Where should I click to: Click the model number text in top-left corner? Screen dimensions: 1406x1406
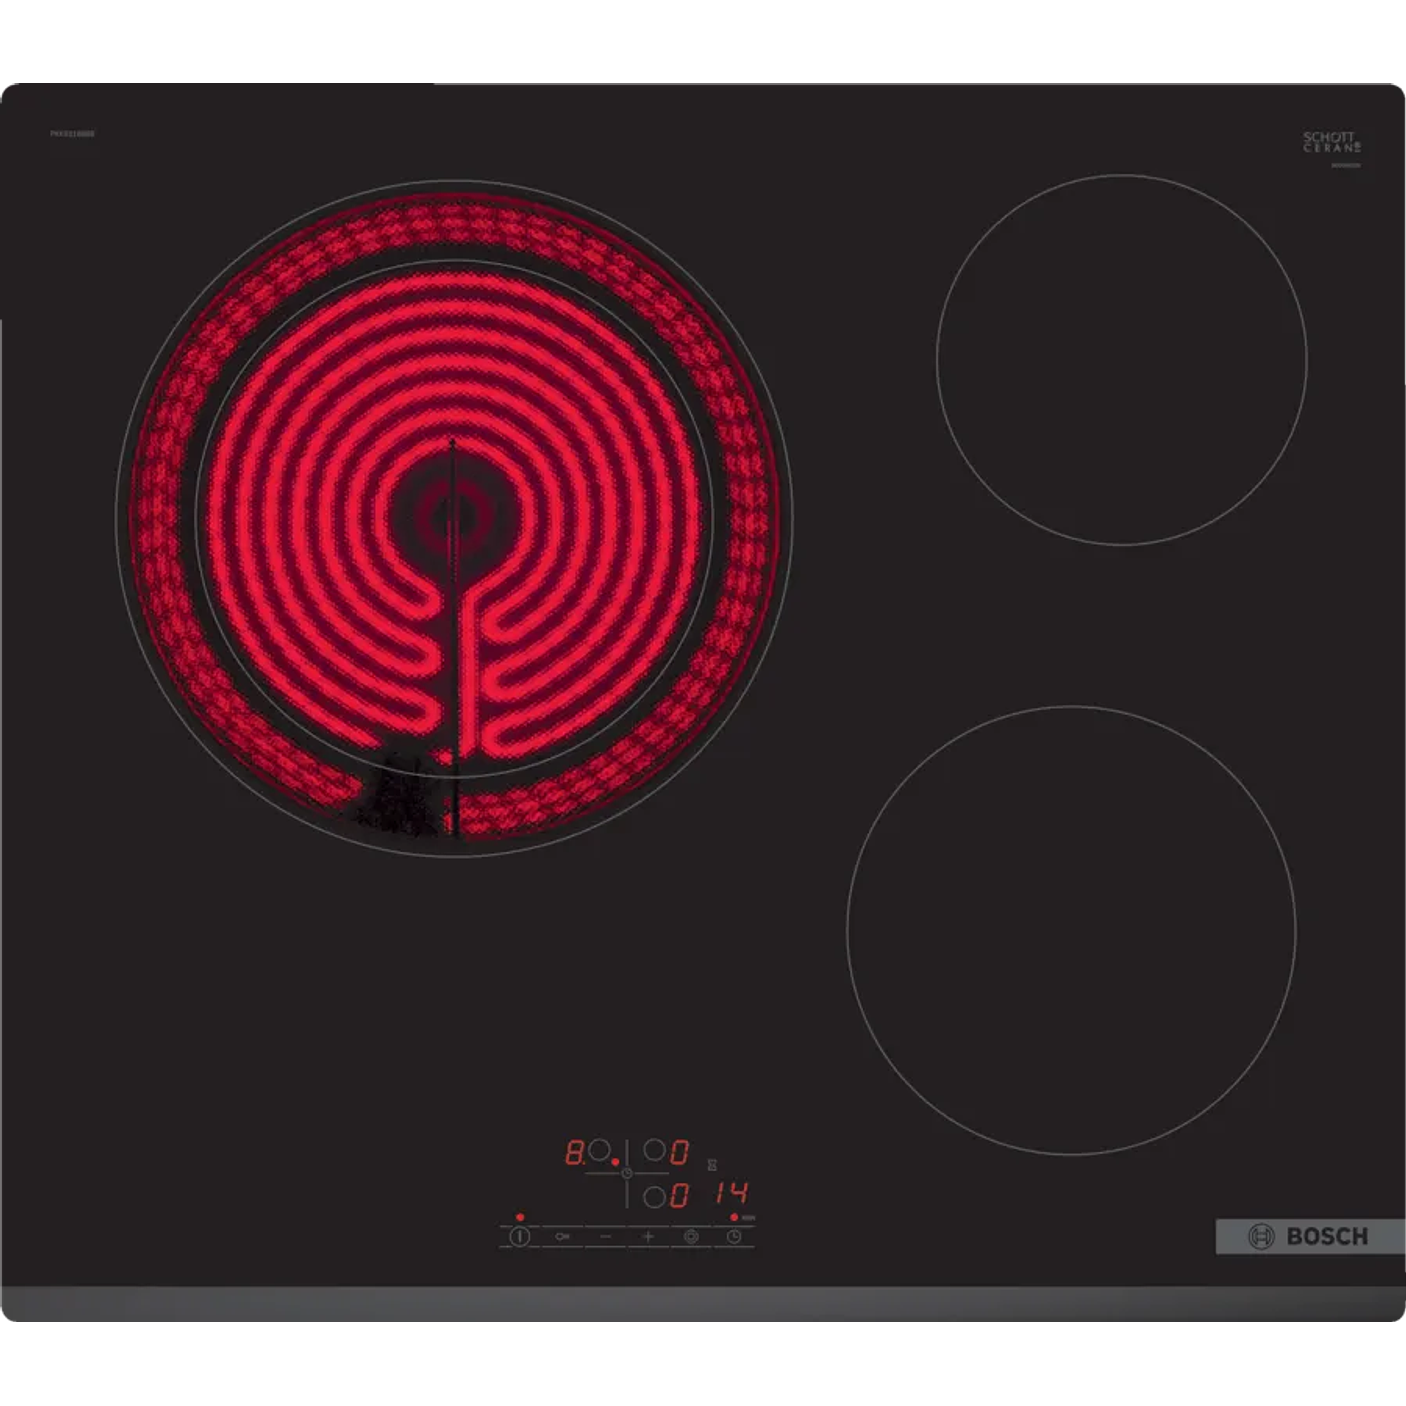tap(72, 133)
